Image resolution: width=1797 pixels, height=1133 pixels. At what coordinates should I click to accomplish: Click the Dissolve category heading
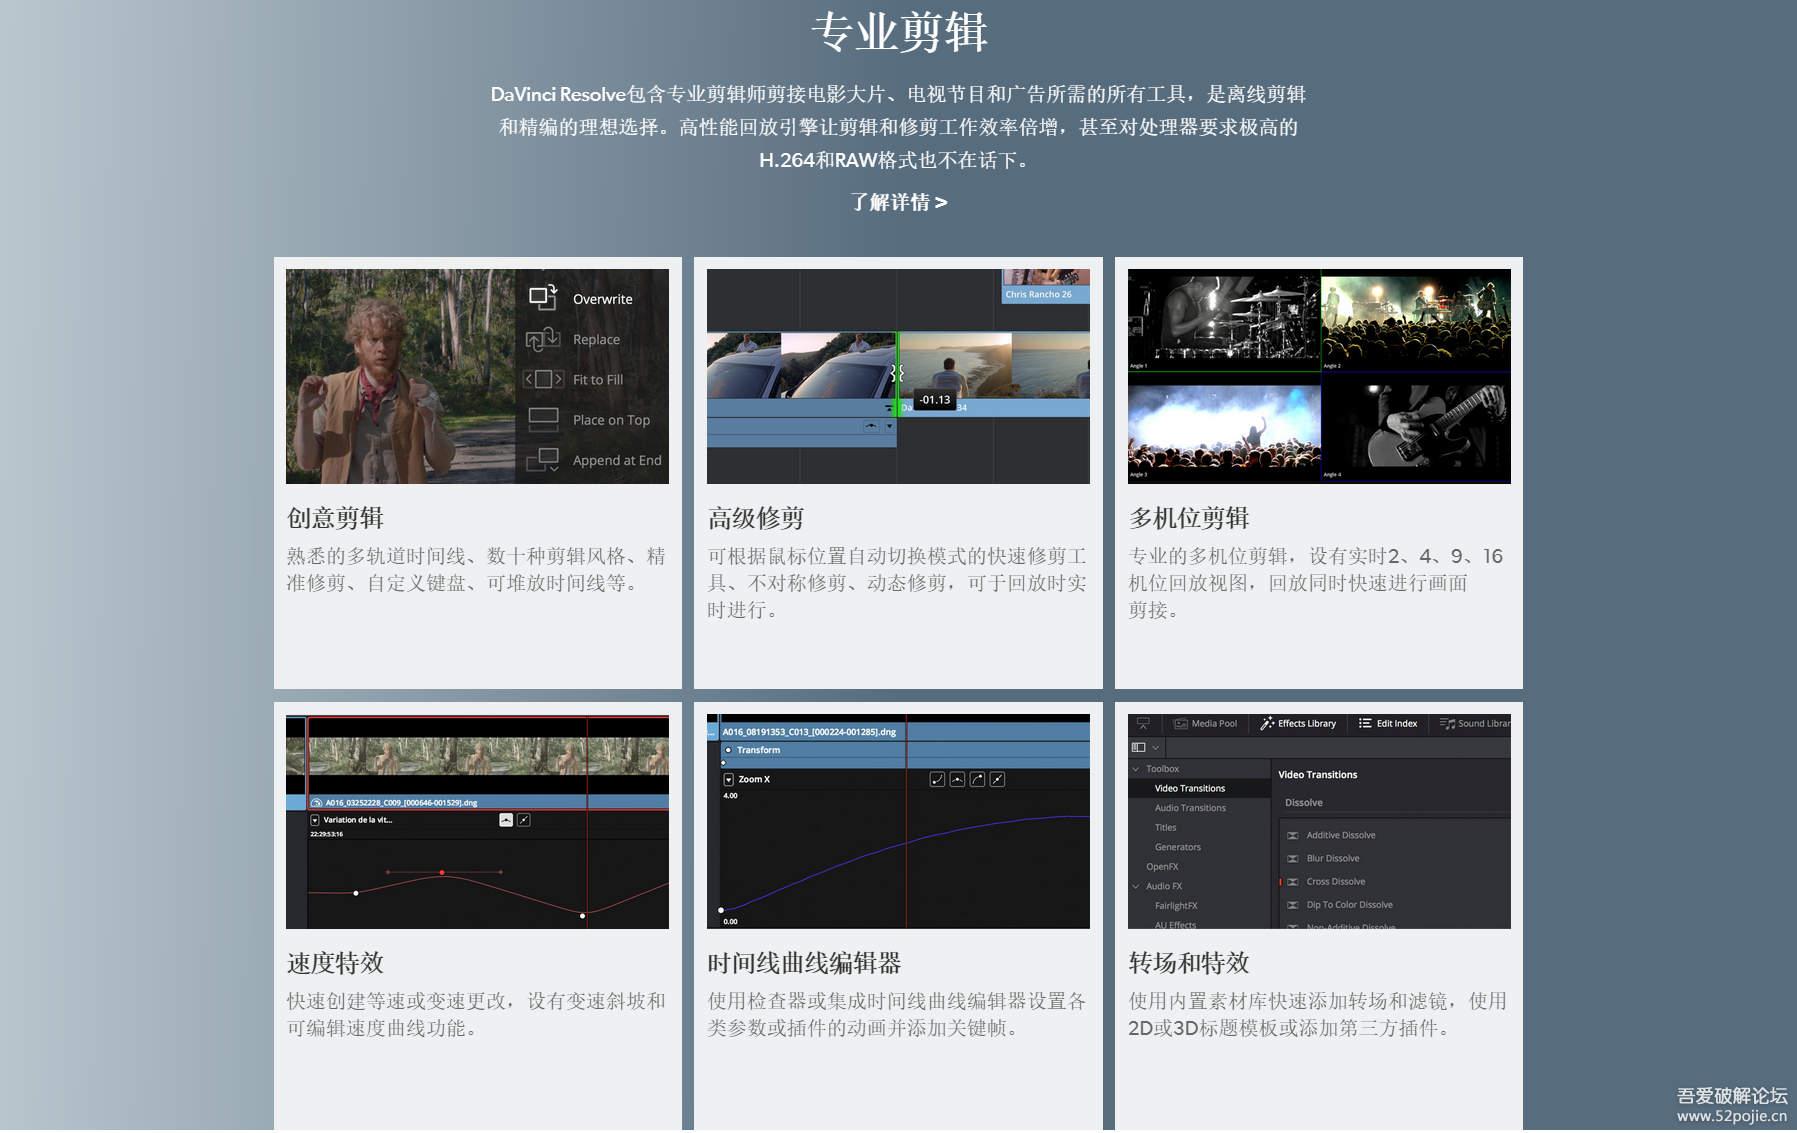click(x=1304, y=802)
